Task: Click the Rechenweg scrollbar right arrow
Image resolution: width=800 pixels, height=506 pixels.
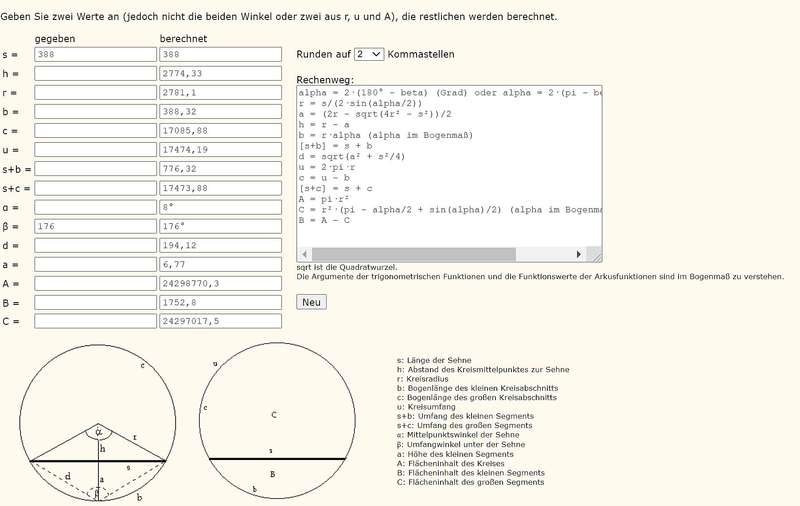Action: (579, 254)
